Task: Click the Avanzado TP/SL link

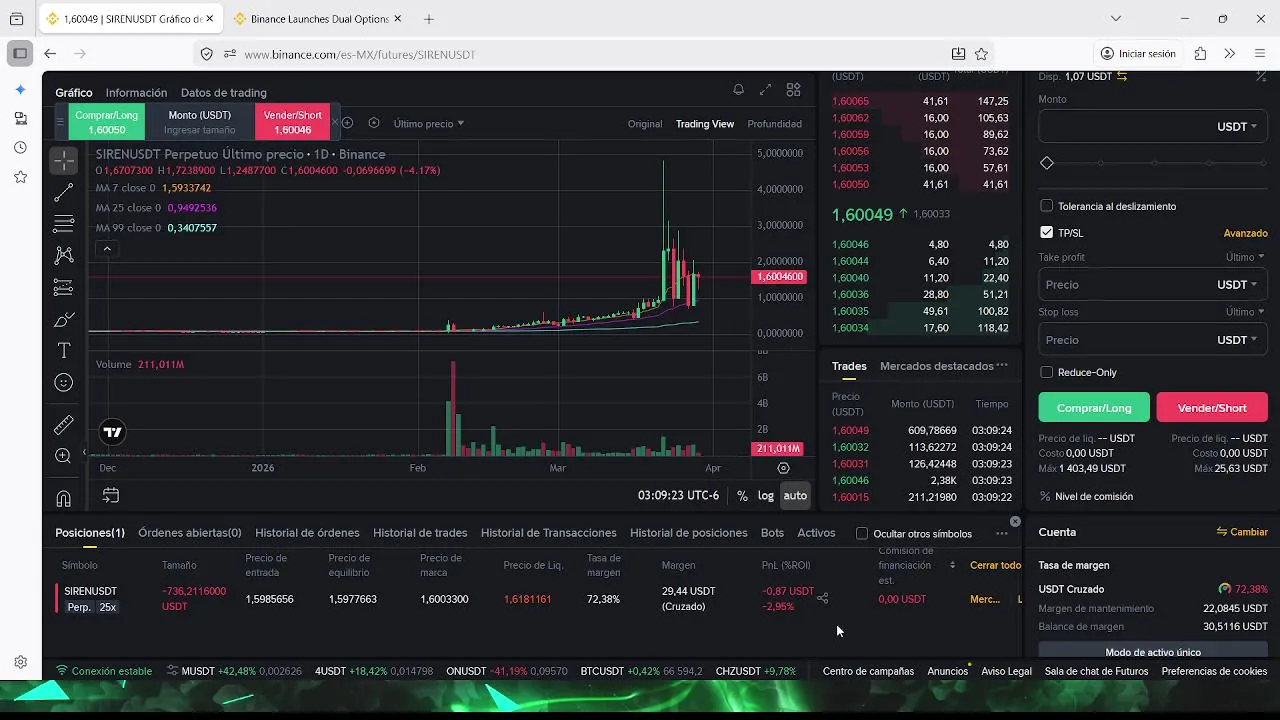Action: coord(1245,233)
